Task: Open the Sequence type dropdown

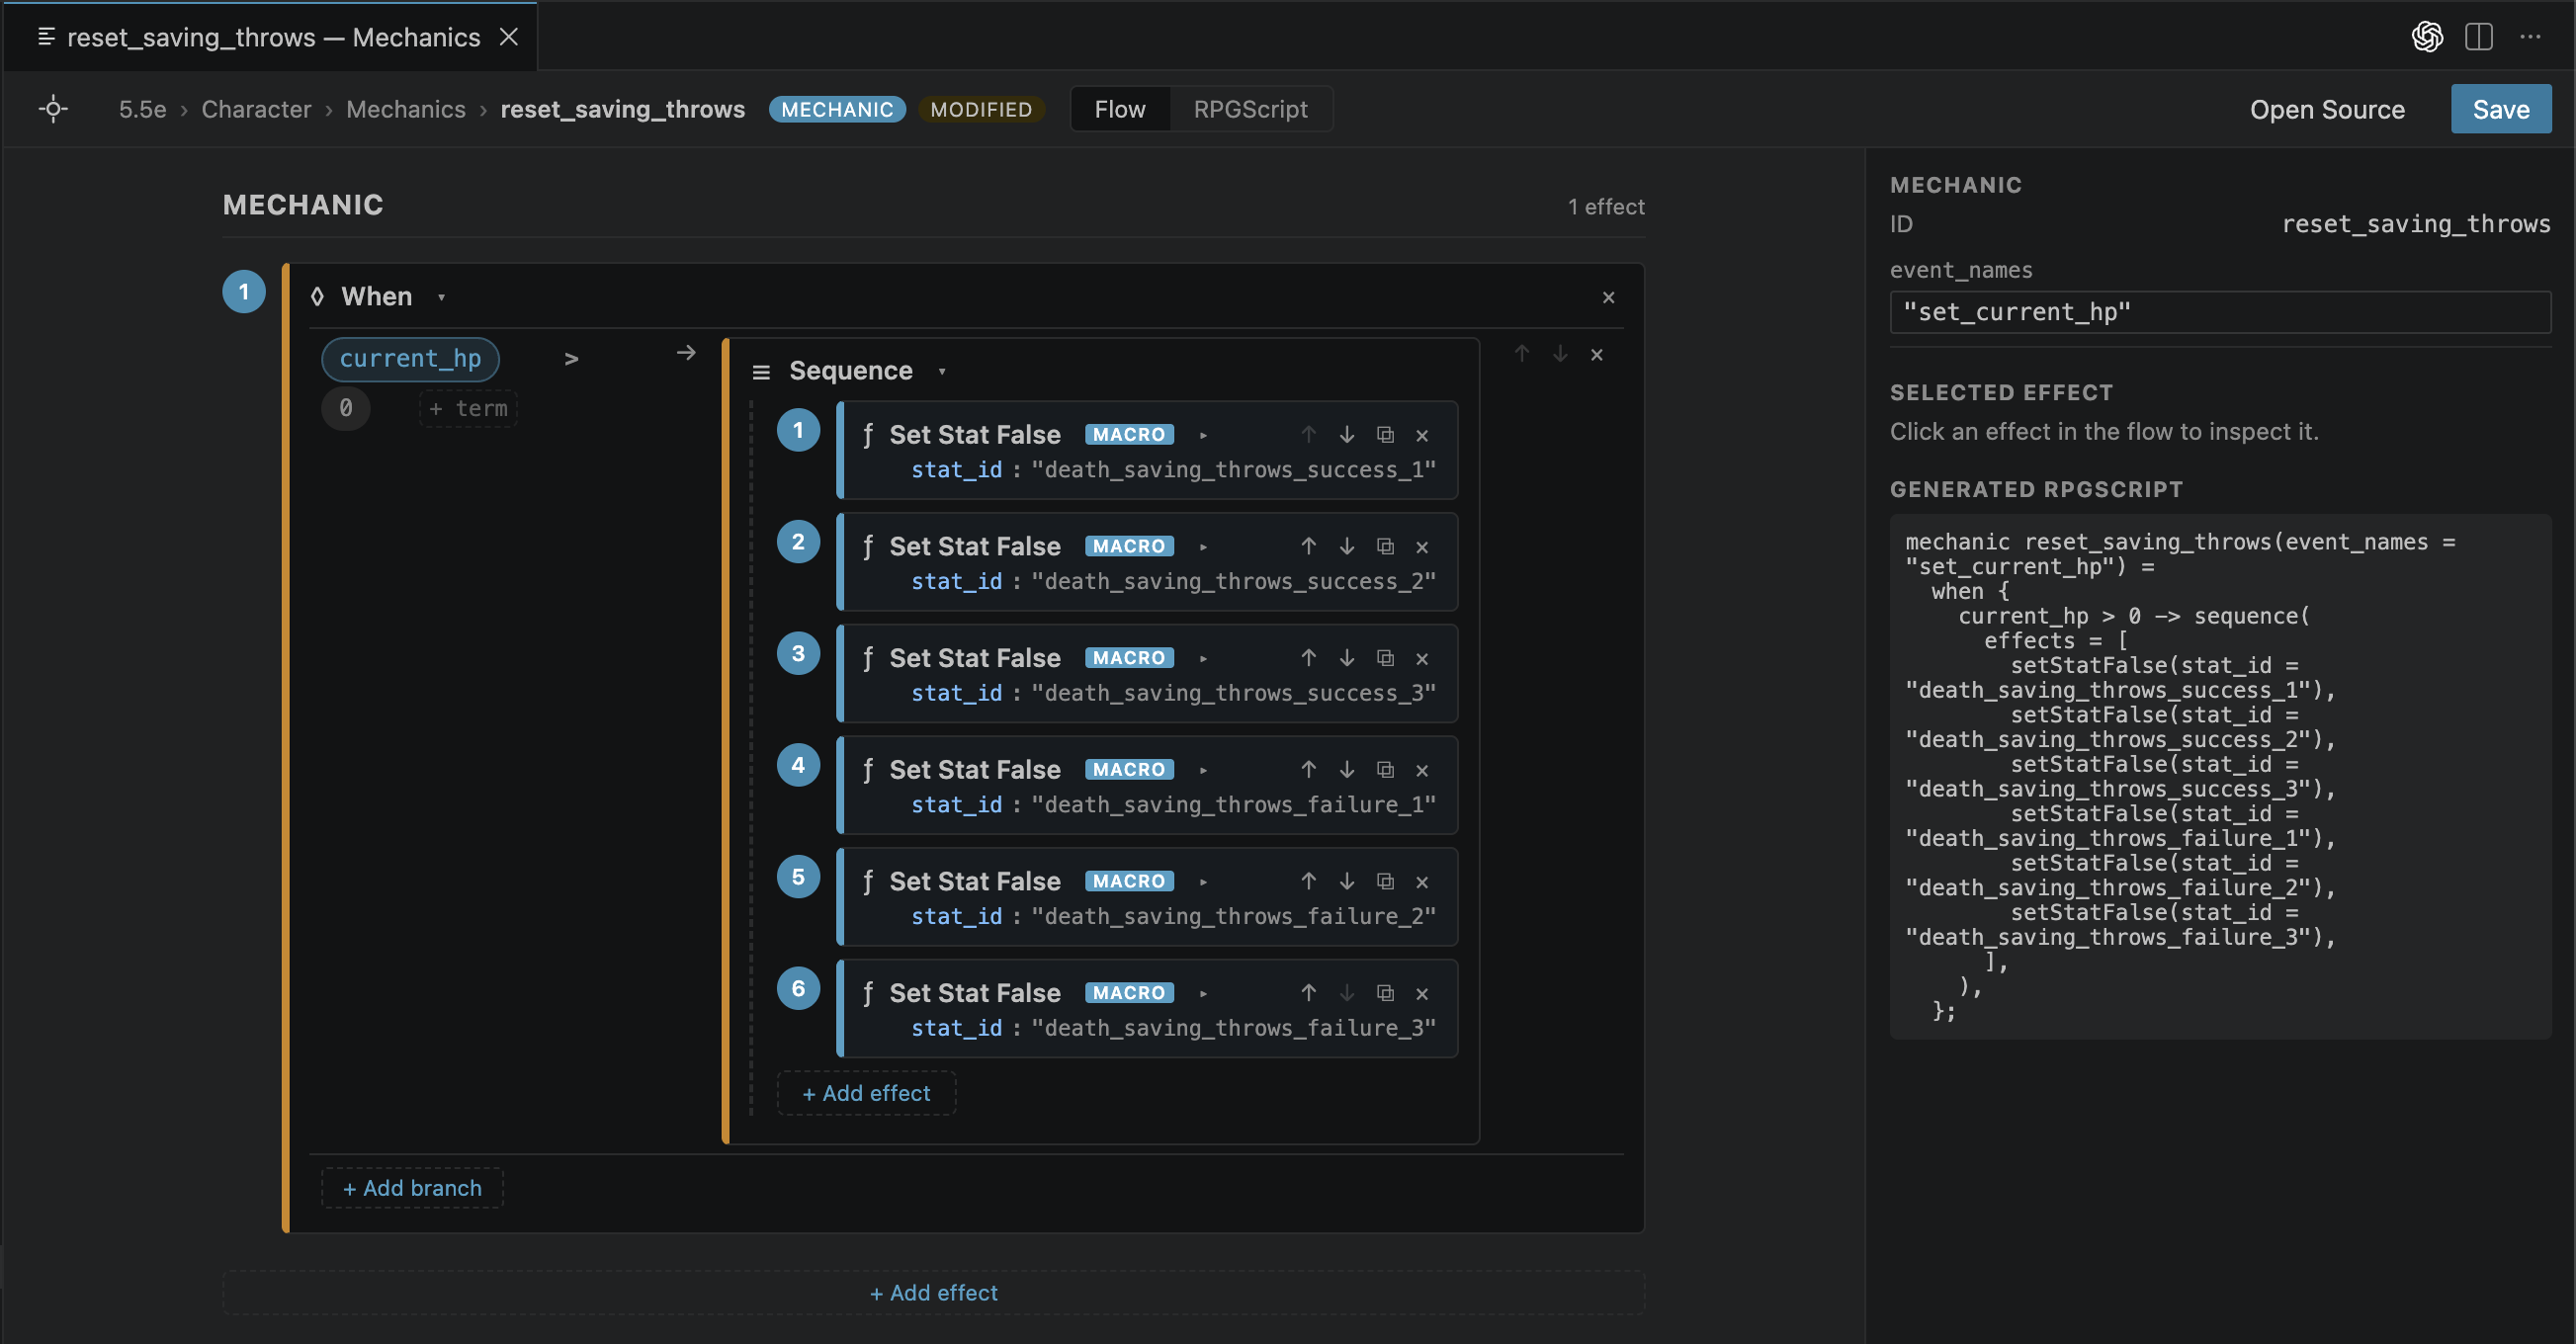Action: point(942,371)
